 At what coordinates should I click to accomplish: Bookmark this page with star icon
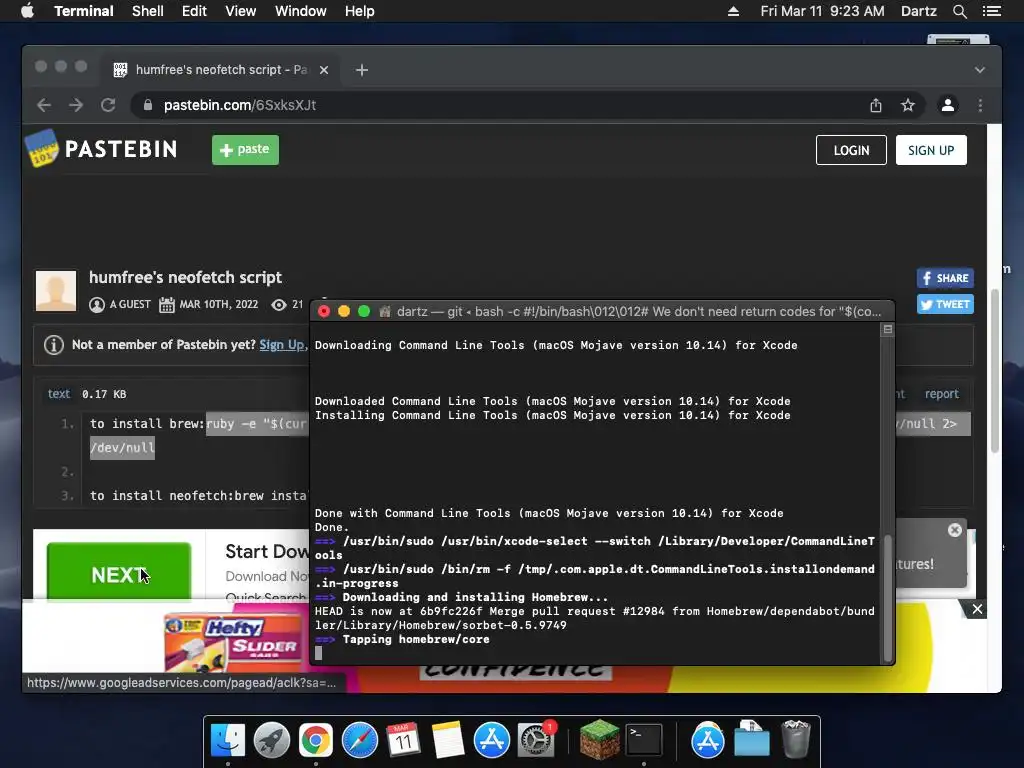click(x=908, y=105)
